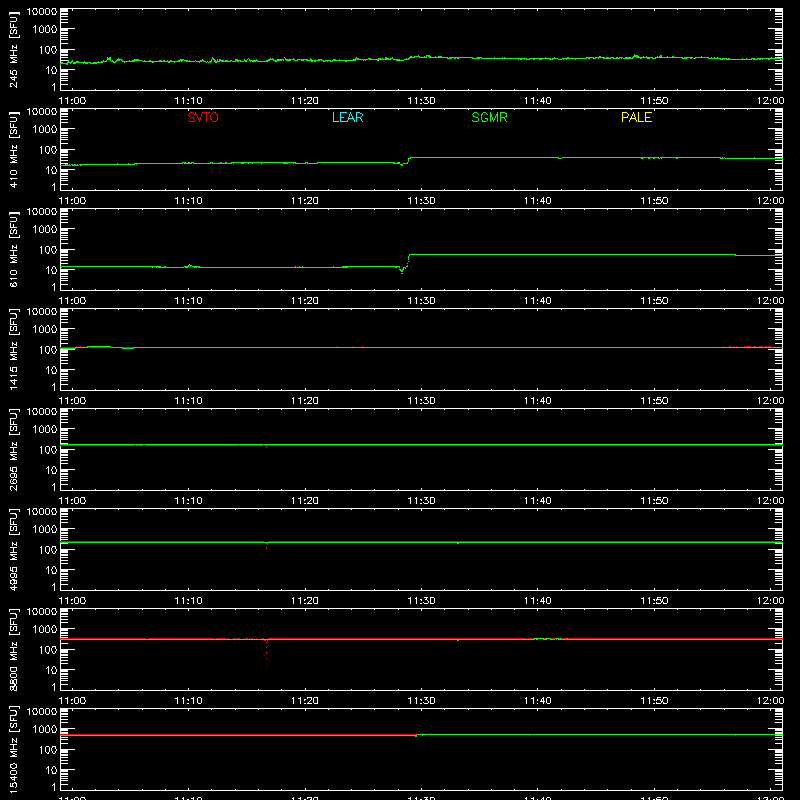The height and width of the screenshot is (800, 800).
Task: Click the cyan LEAR station label
Action: pos(347,117)
